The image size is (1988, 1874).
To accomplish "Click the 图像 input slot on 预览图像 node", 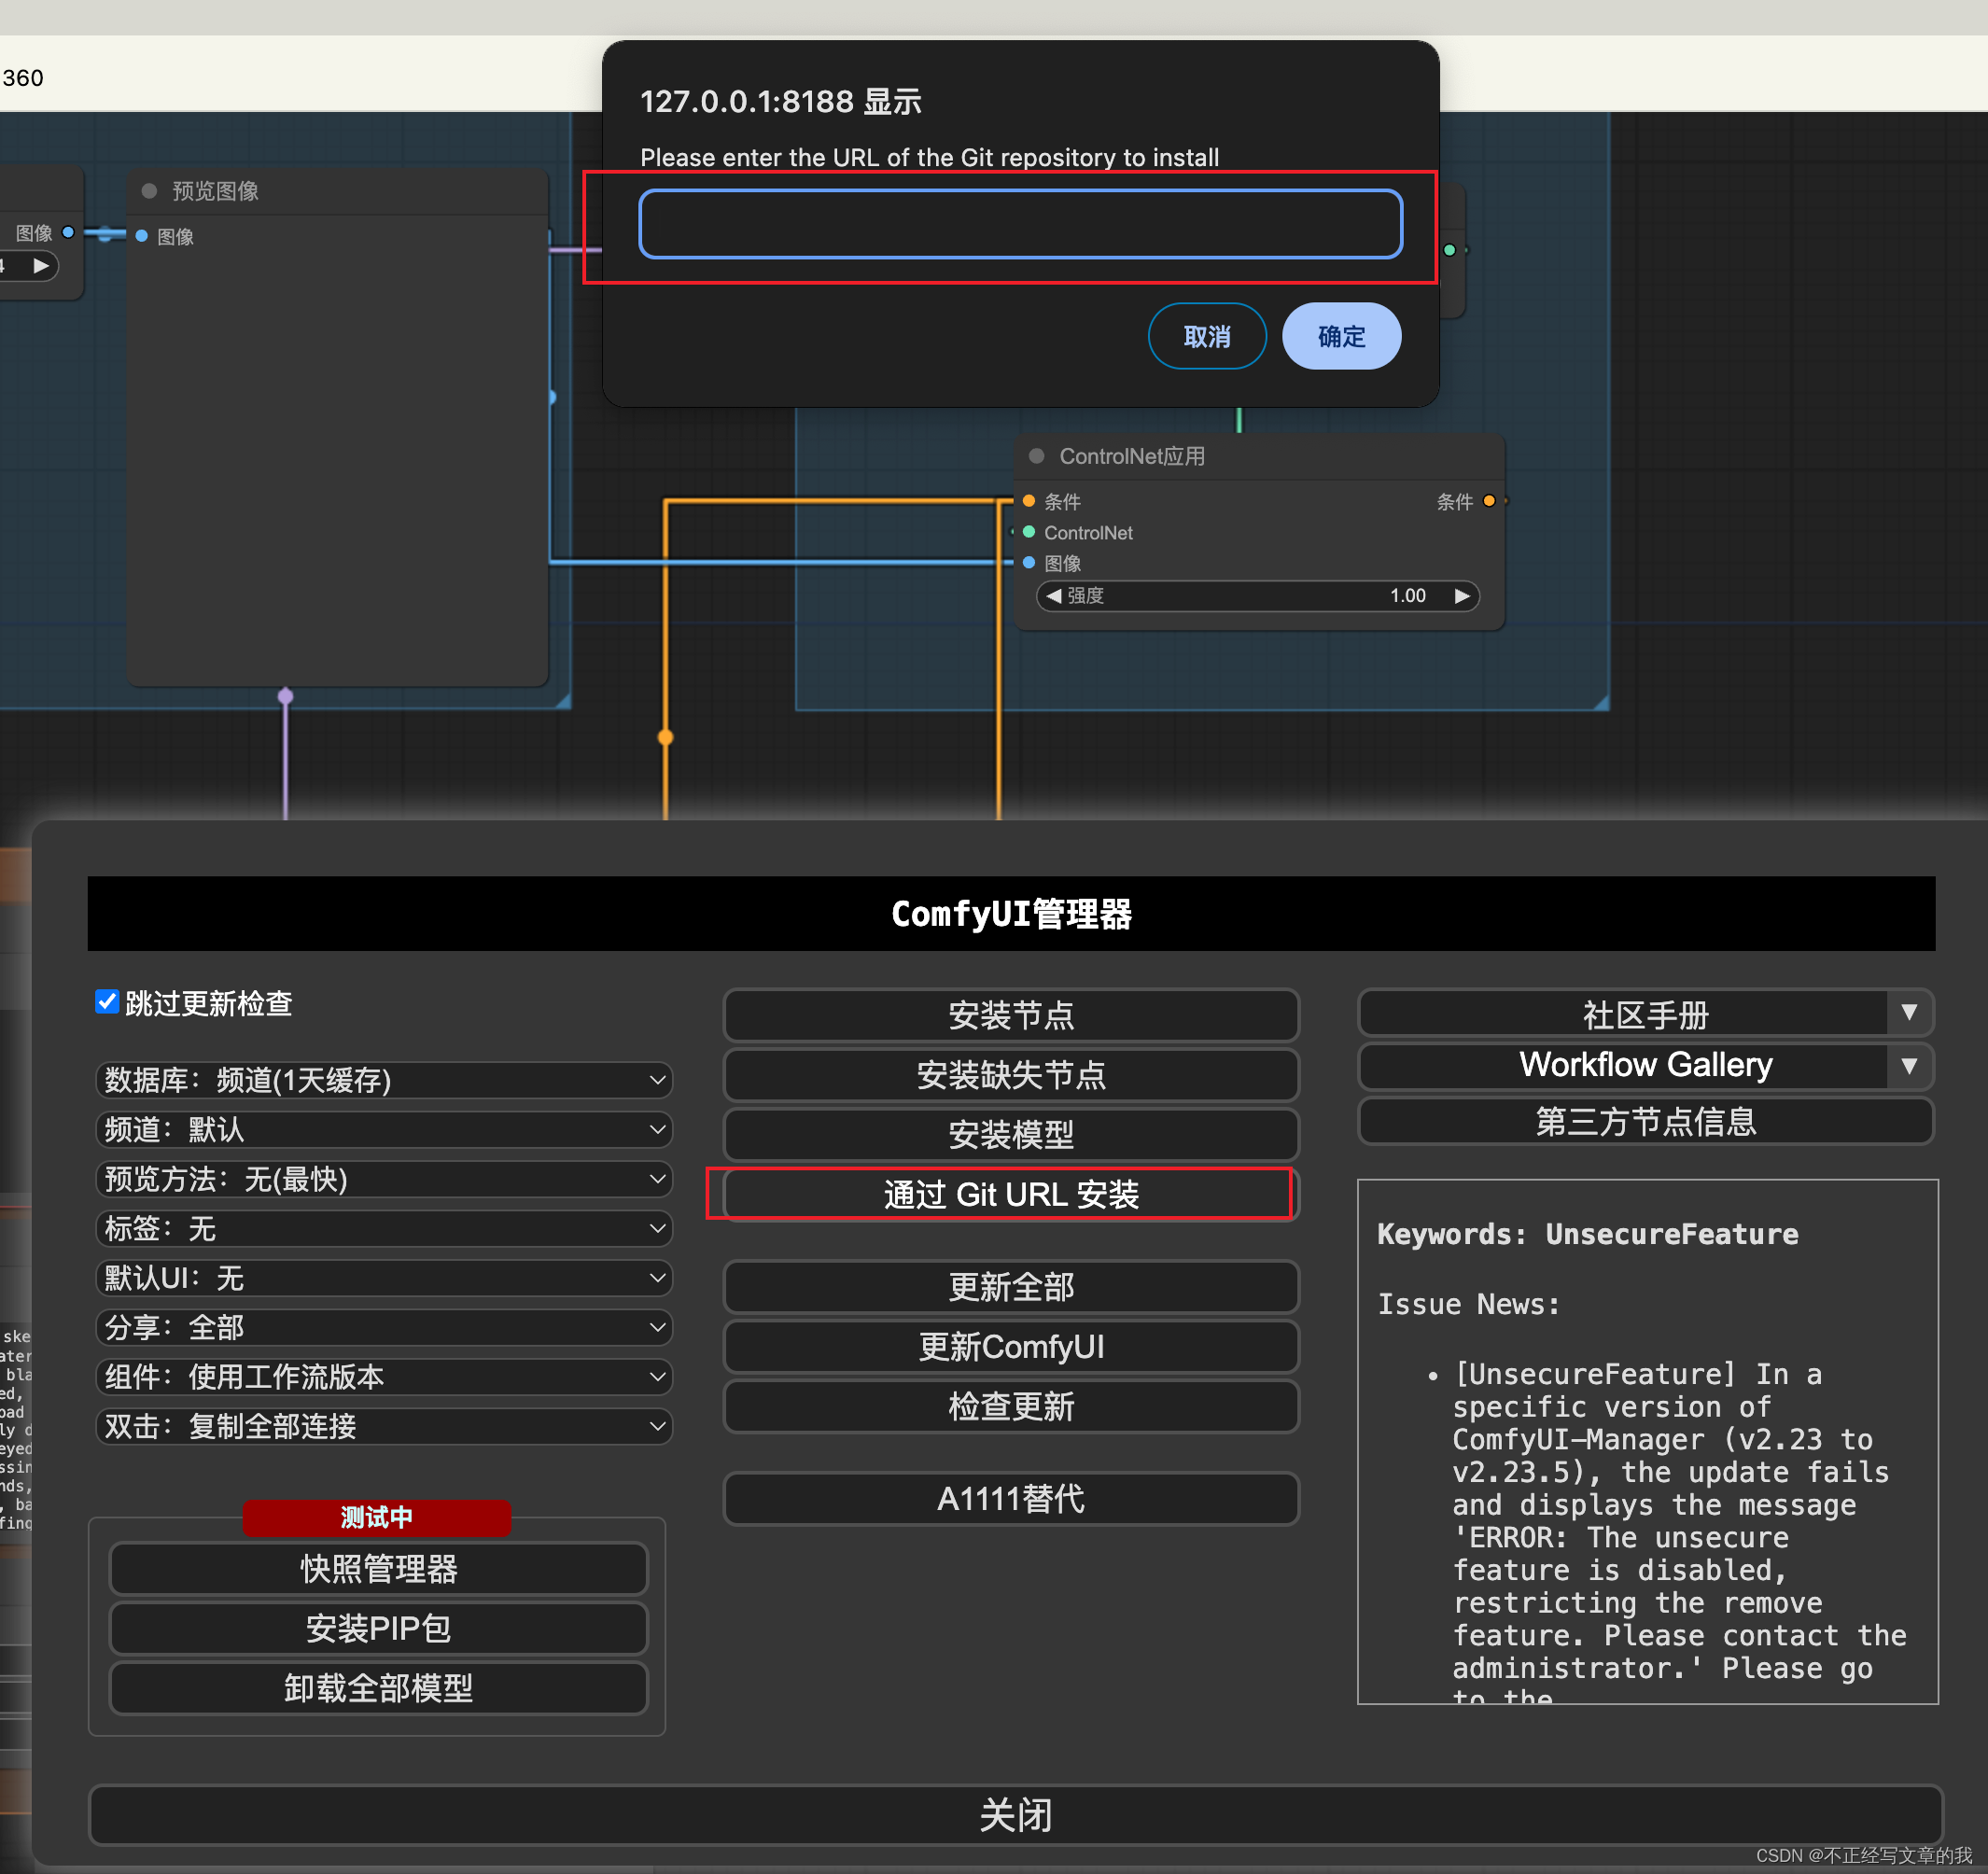I will coord(141,236).
